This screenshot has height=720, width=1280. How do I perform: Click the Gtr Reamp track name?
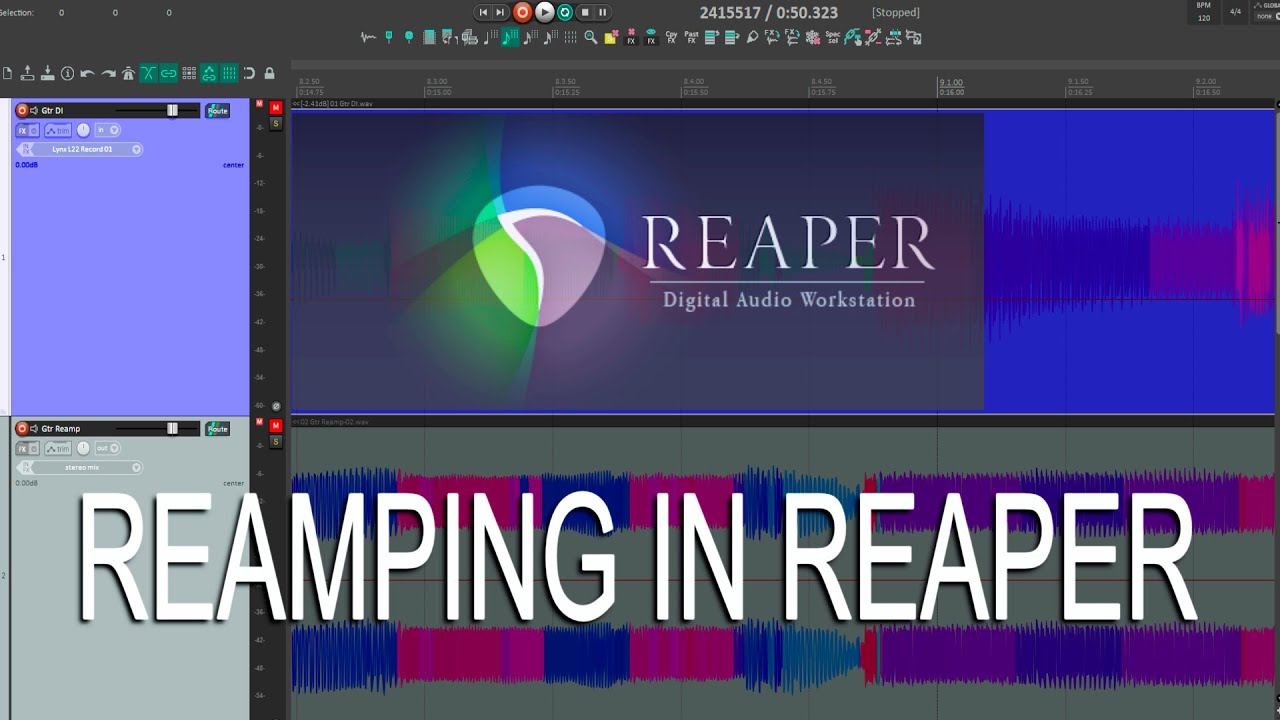(x=61, y=428)
